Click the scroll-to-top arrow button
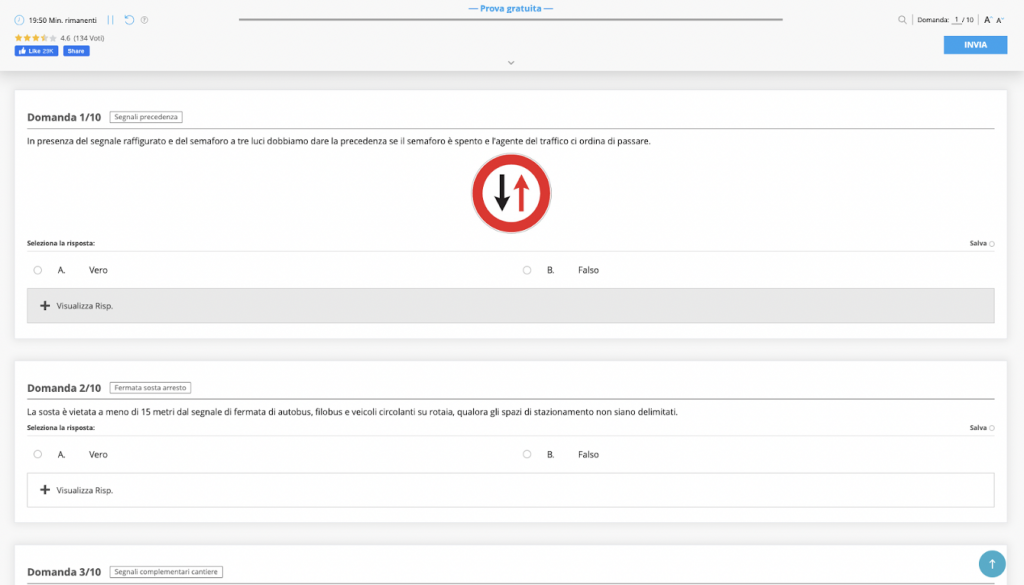Image resolution: width=1024 pixels, height=585 pixels. click(991, 563)
